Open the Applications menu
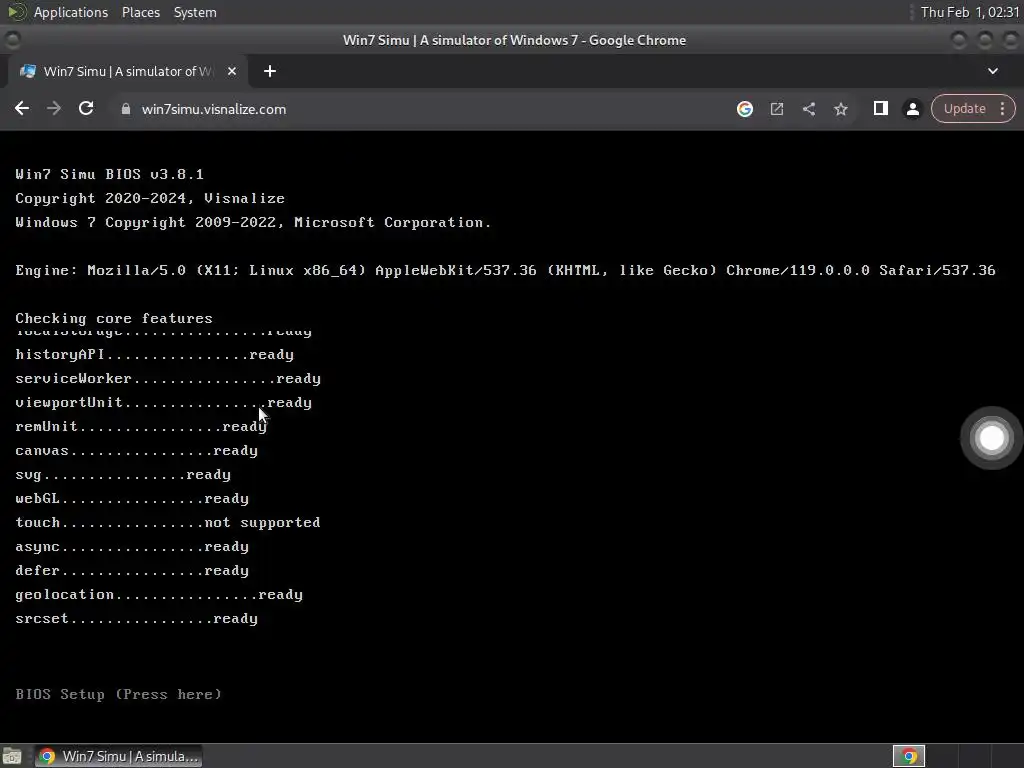The width and height of the screenshot is (1024, 768). pyautogui.click(x=71, y=12)
